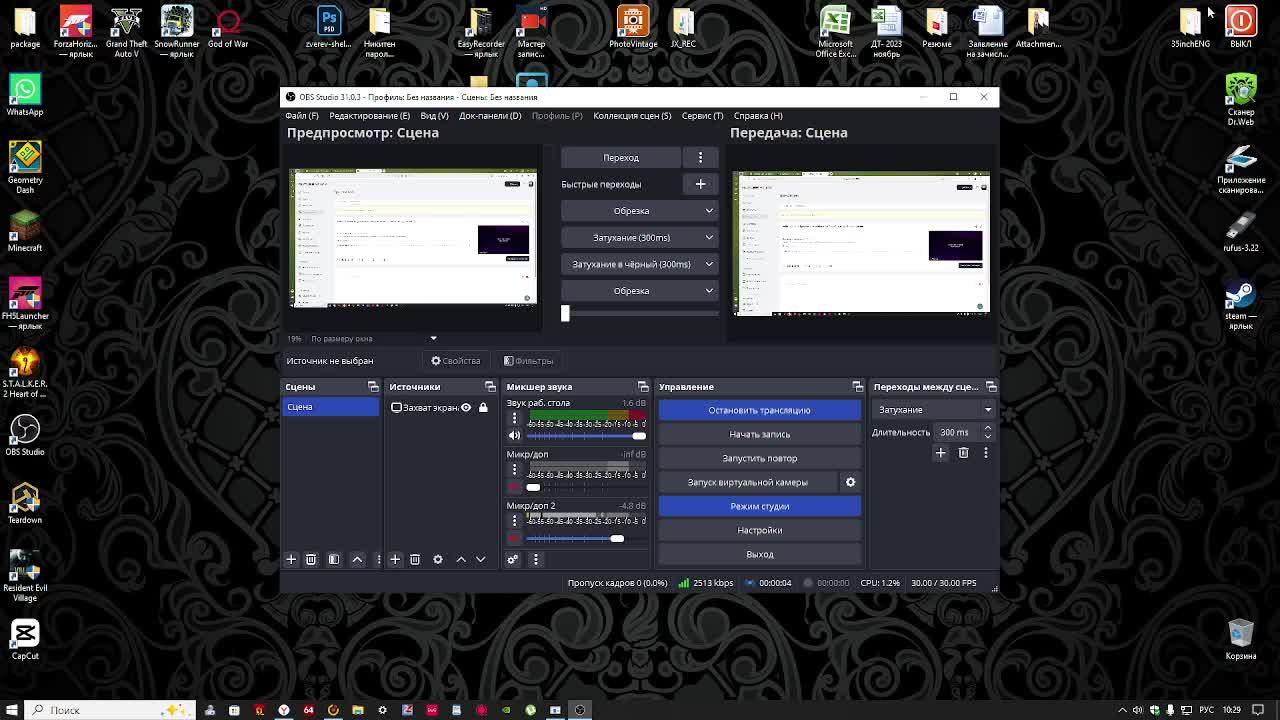Click Переход transition button
Image resolution: width=1280 pixels, height=720 pixels.
[621, 157]
